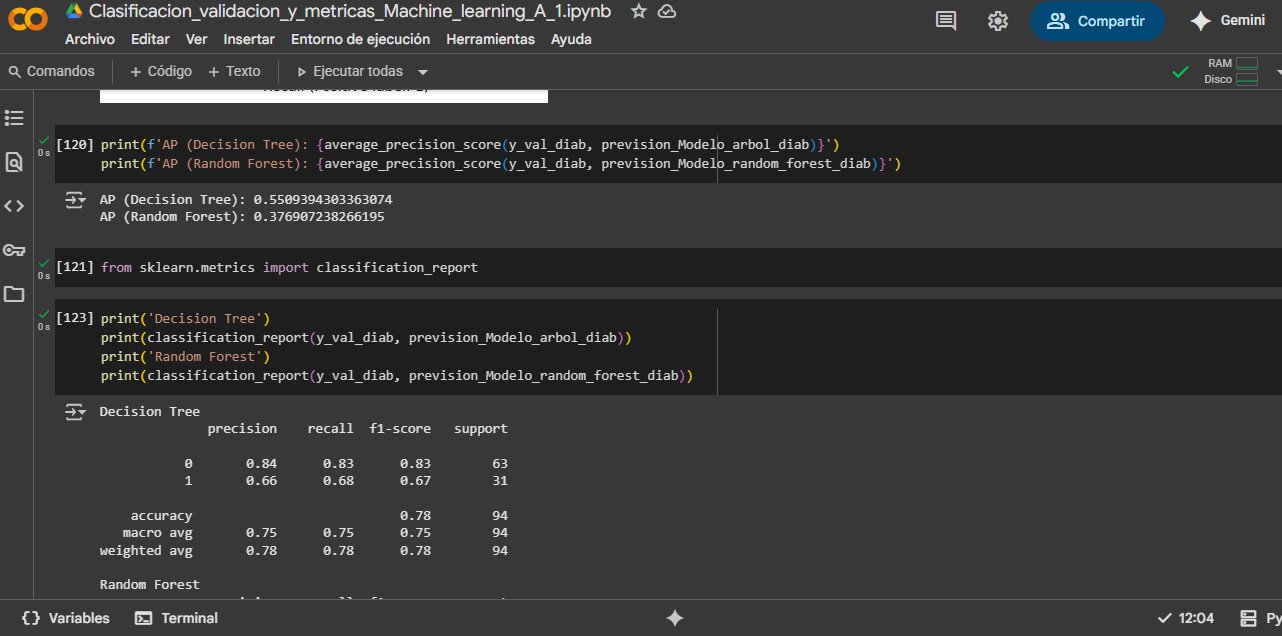Open Comandos search palette
Viewport: 1282px width, 636px height.
(51, 71)
